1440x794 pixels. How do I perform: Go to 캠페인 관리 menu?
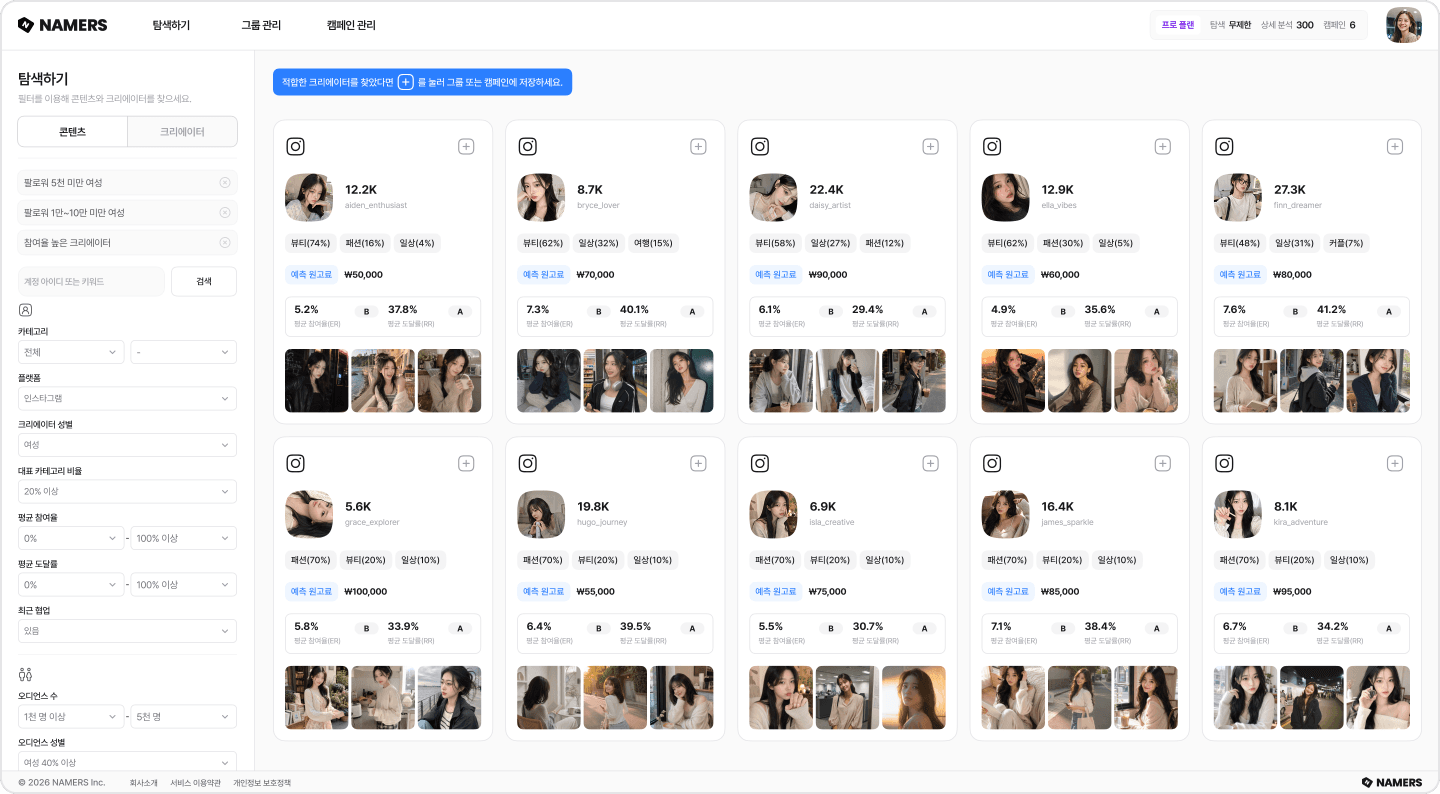click(351, 25)
